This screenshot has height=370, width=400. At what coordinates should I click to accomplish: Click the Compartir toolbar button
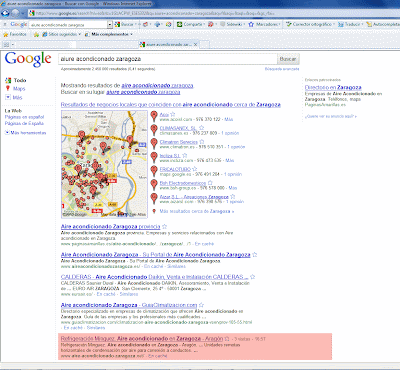pos(190,24)
